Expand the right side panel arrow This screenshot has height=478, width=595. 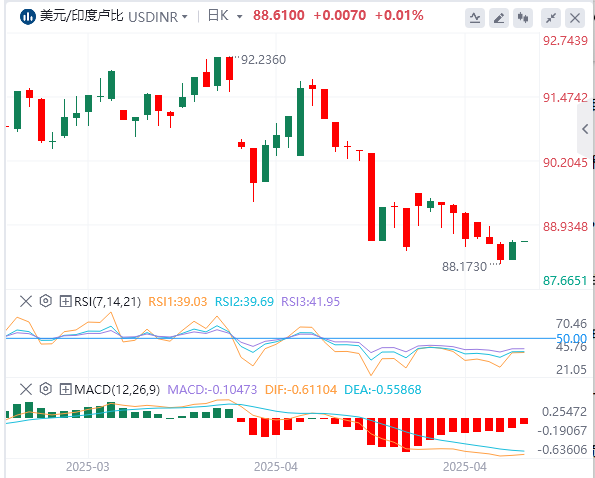click(x=585, y=129)
